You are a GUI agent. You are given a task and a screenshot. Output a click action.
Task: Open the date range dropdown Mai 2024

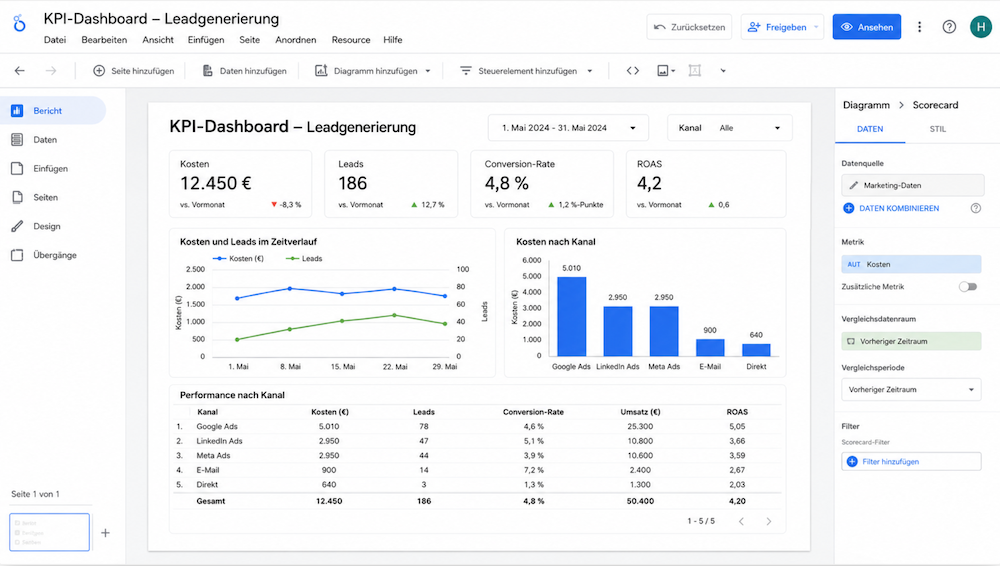click(x=568, y=128)
